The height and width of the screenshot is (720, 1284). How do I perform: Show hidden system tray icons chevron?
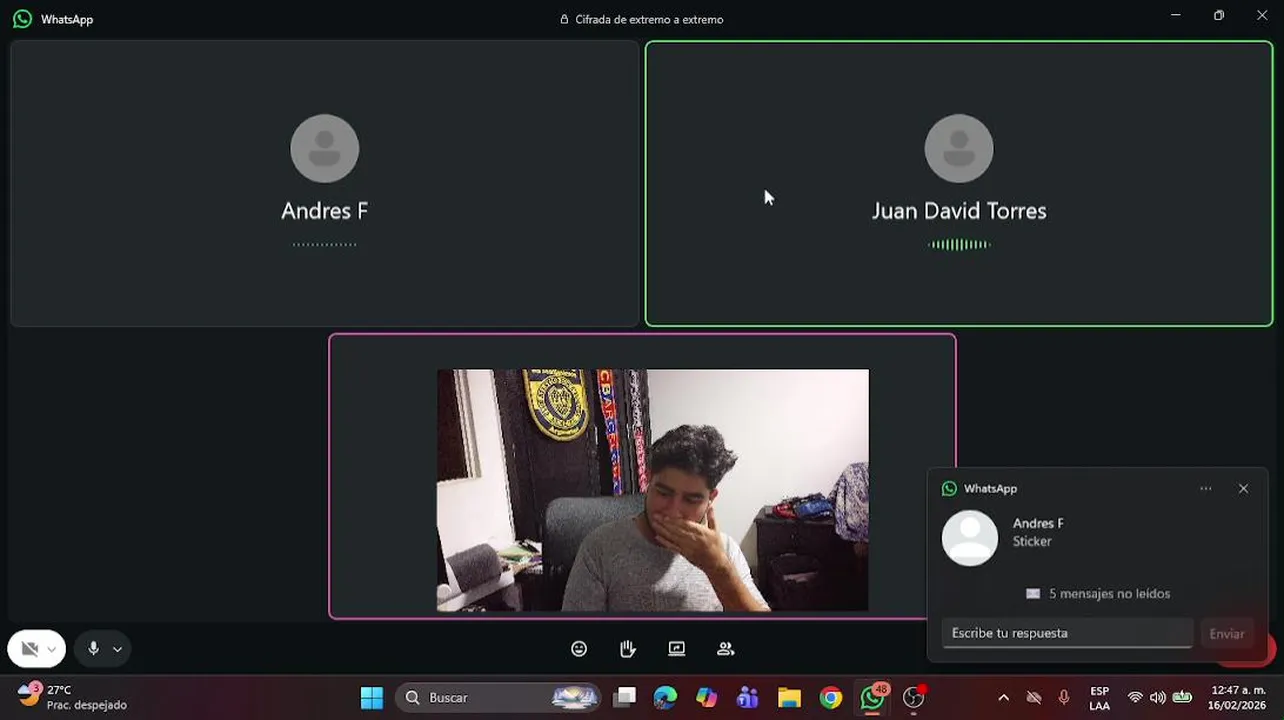pos(1003,698)
